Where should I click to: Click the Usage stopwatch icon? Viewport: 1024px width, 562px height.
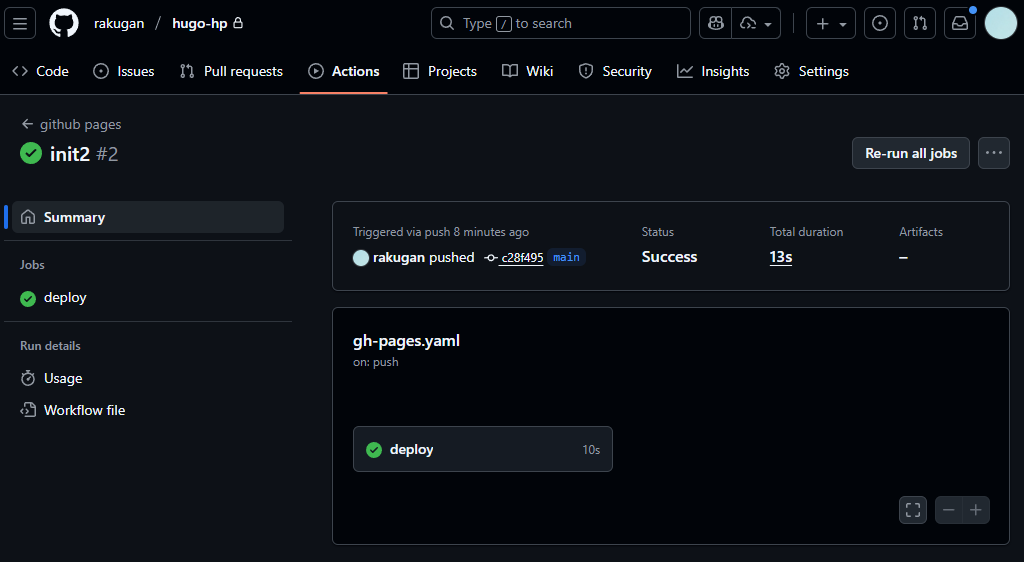click(x=28, y=379)
